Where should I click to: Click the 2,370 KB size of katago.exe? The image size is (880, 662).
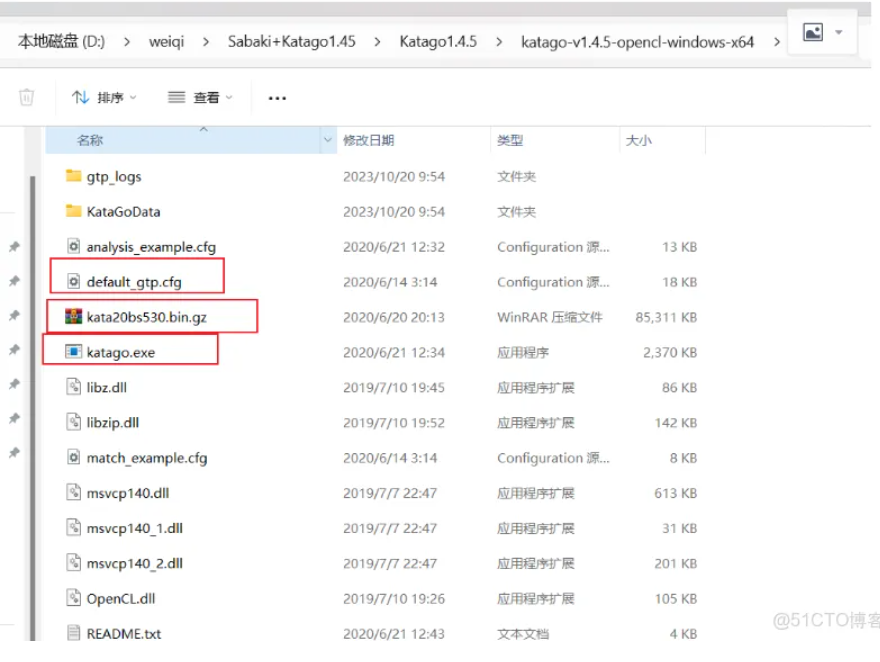[670, 352]
